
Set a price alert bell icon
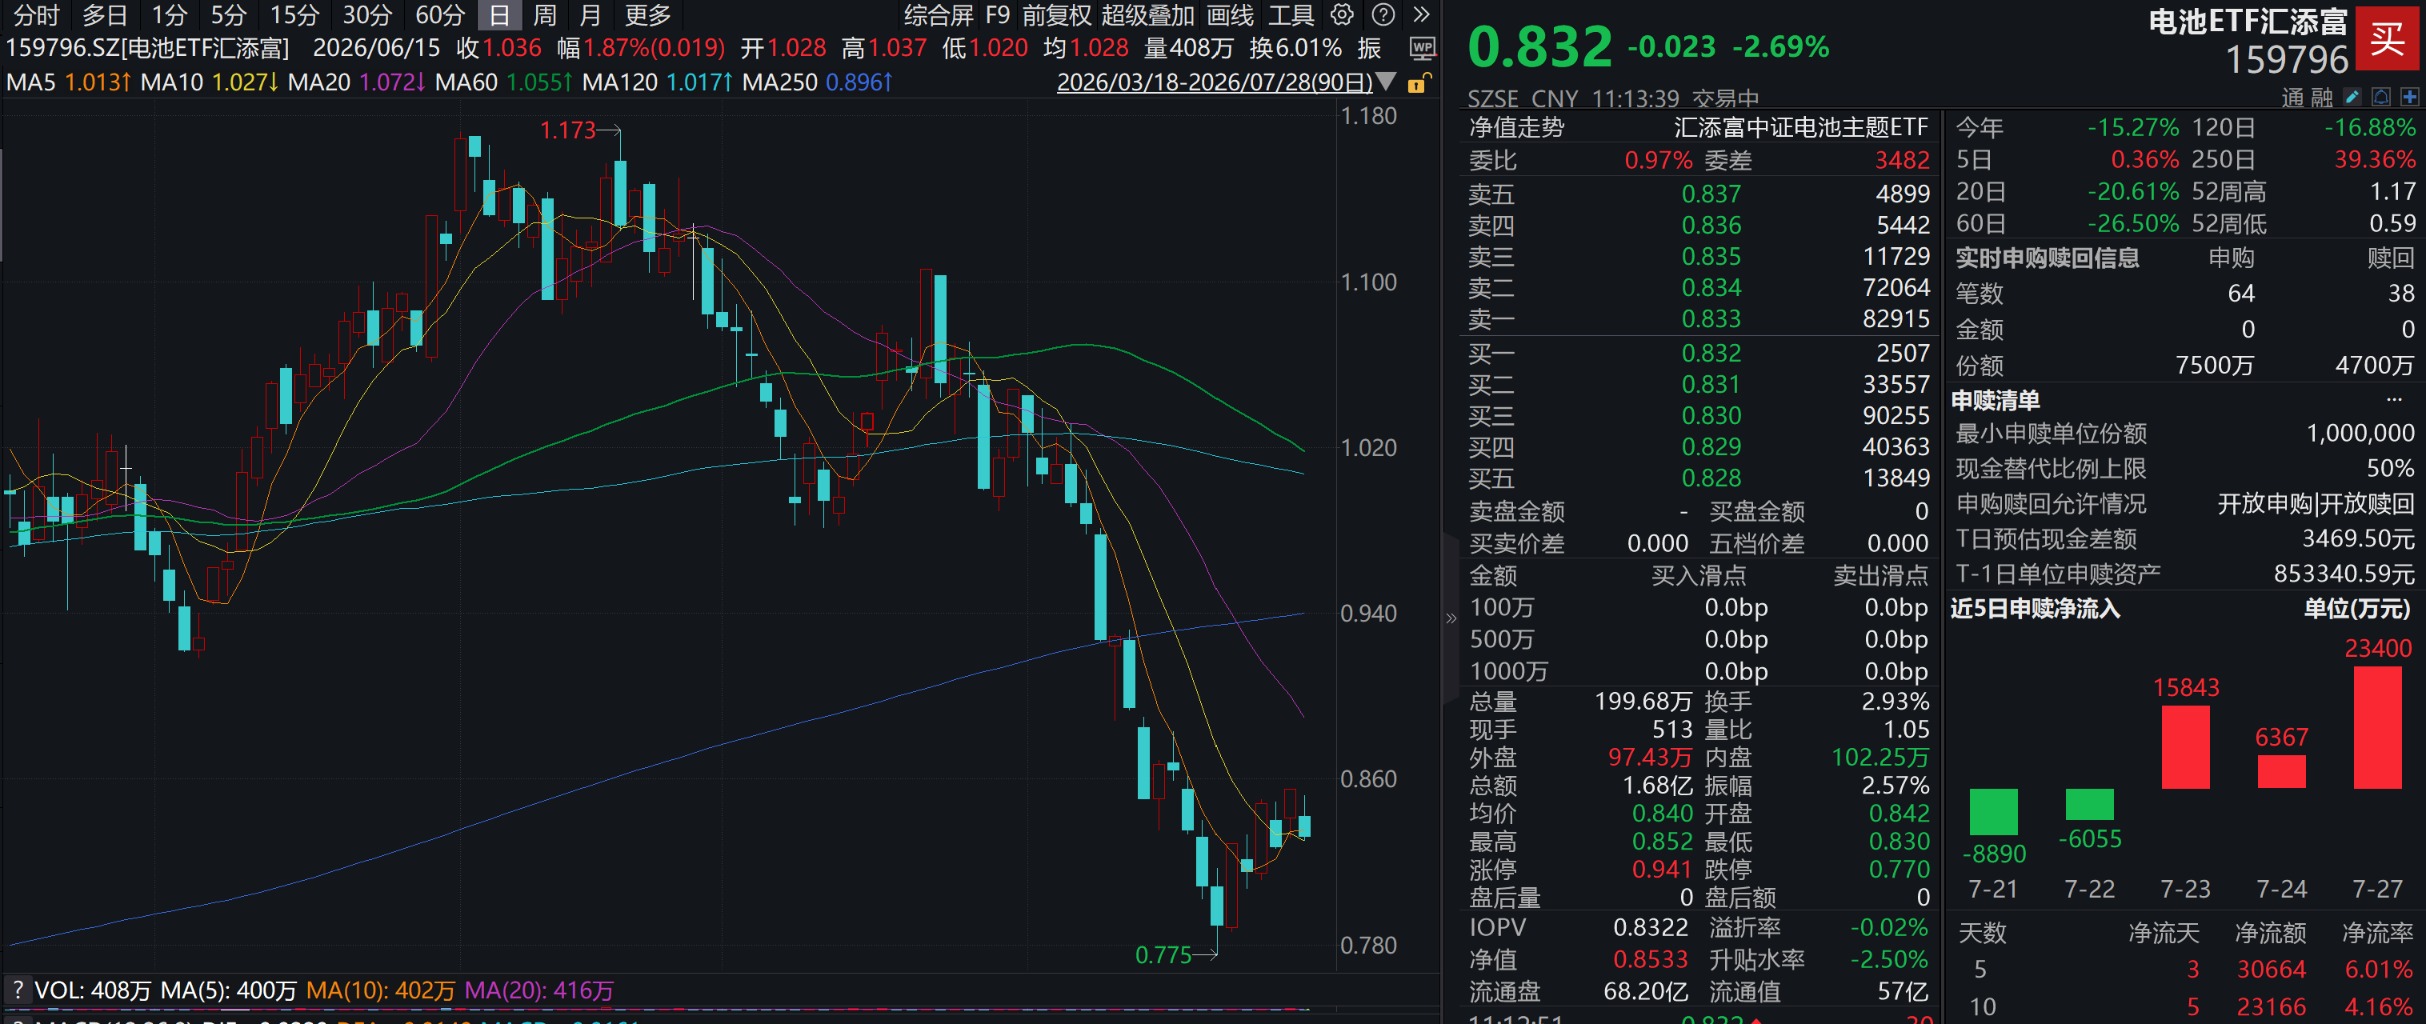[x=2381, y=97]
